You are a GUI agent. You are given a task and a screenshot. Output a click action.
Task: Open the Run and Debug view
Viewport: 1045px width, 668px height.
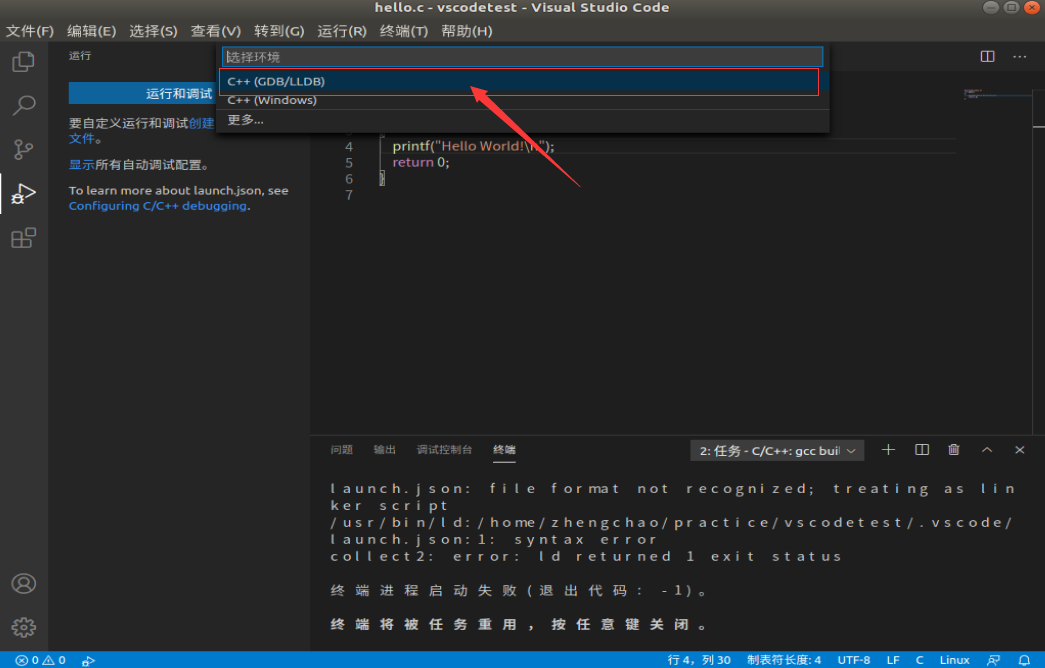tap(23, 194)
